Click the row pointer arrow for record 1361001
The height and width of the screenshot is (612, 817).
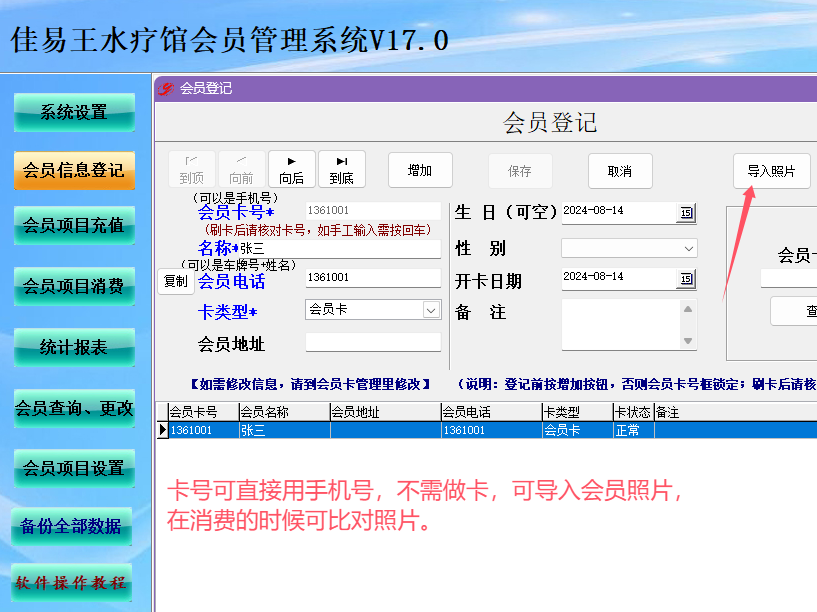click(x=163, y=430)
